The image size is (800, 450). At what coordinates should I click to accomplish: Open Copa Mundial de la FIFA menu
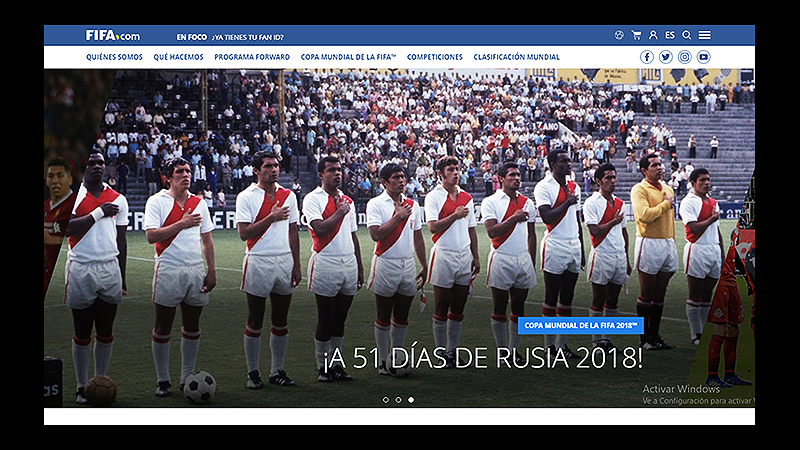tap(348, 57)
